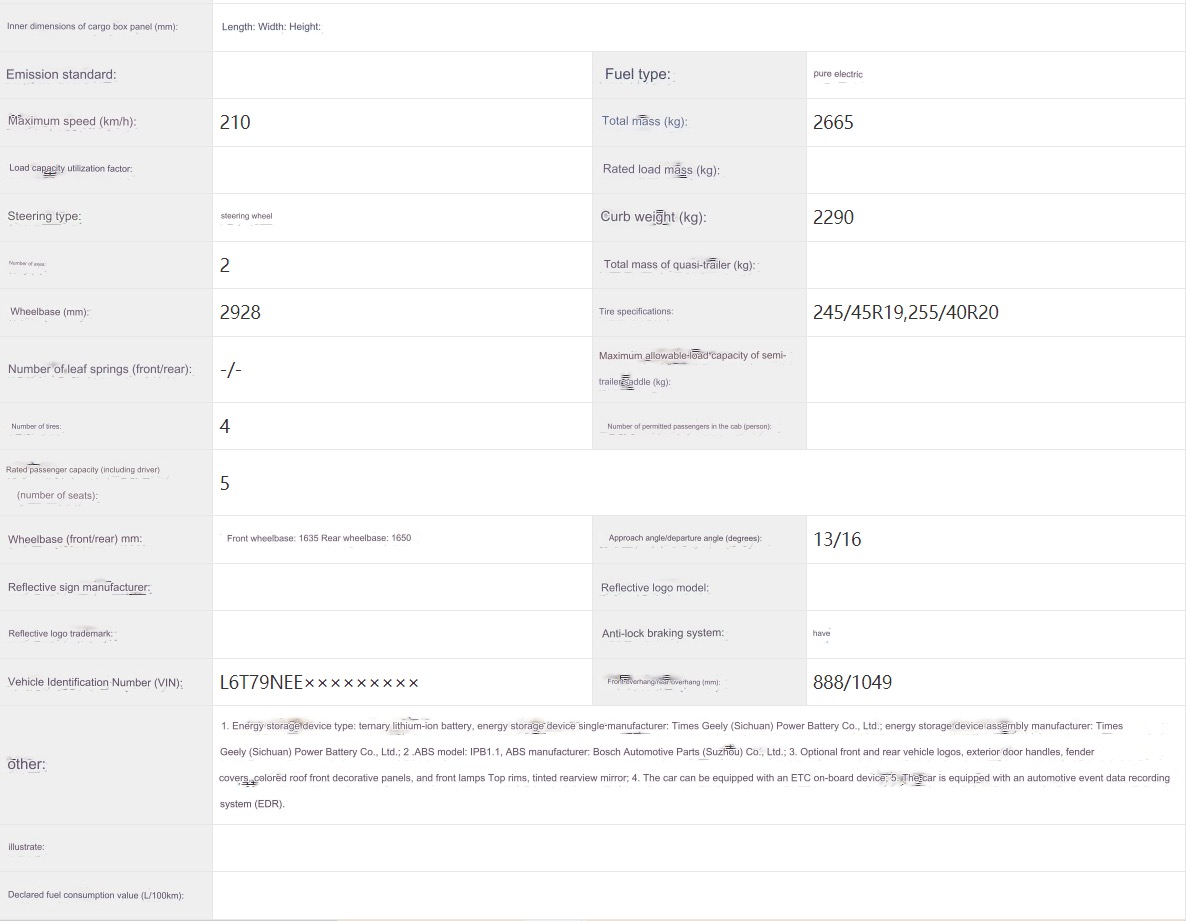Screen dimensions: 1186x921
Task: Click the curb weight value 2290
Action: pyautogui.click(x=833, y=218)
